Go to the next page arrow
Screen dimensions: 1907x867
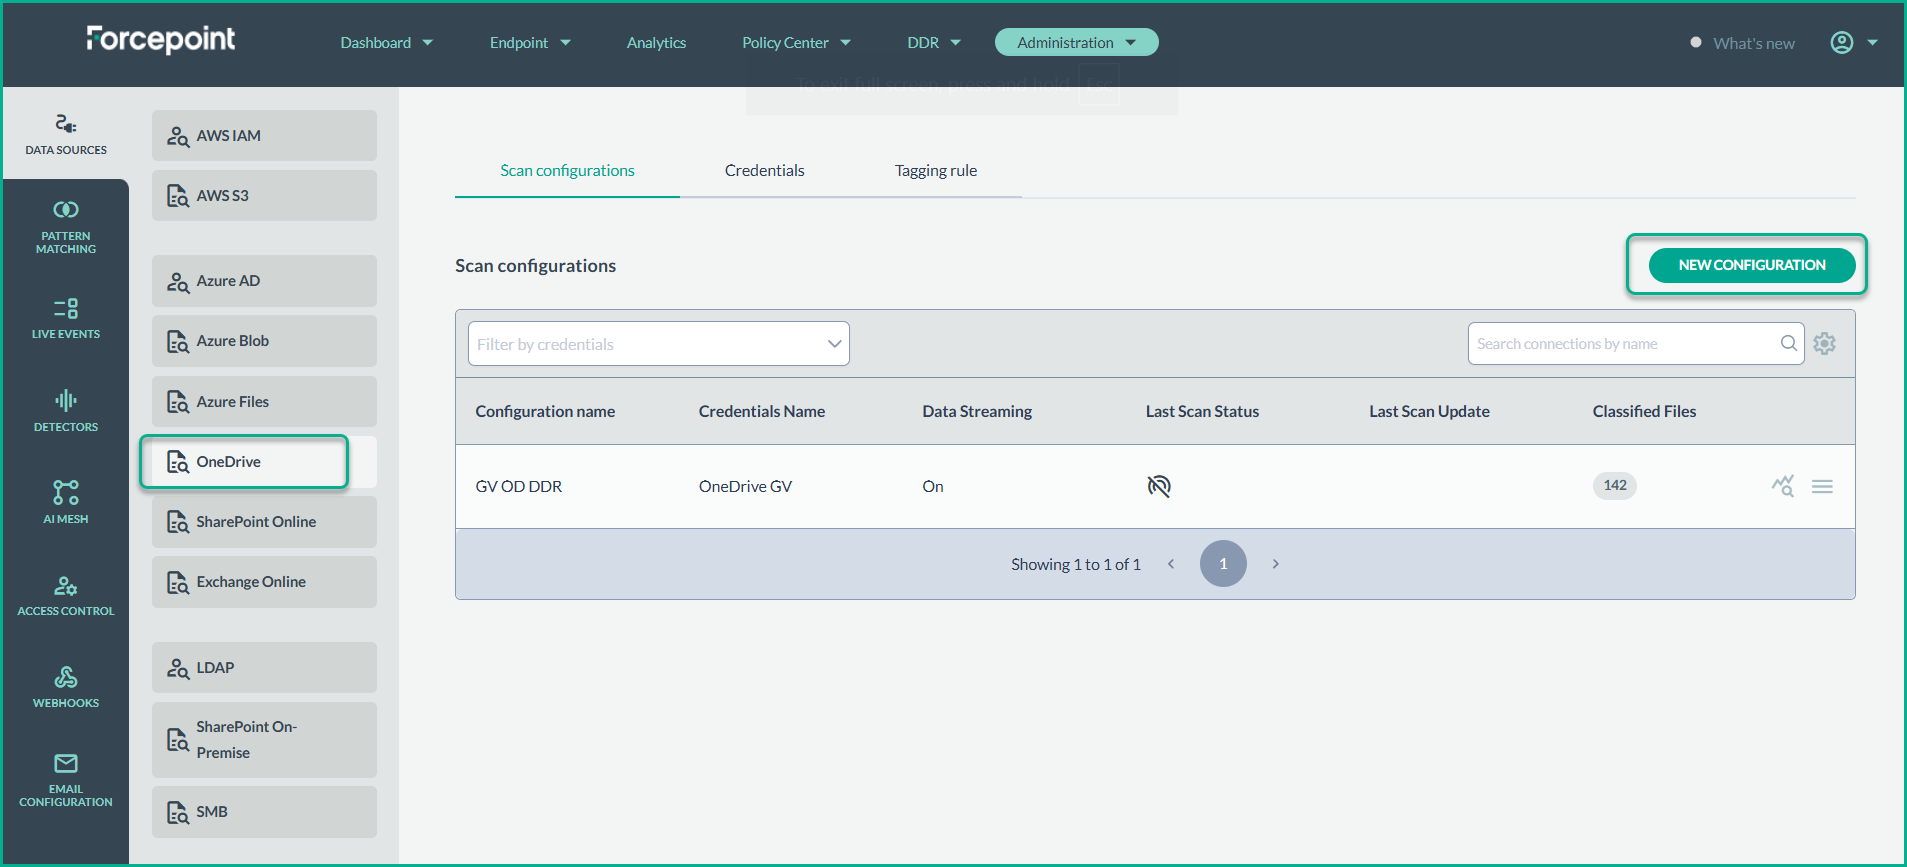(x=1275, y=564)
